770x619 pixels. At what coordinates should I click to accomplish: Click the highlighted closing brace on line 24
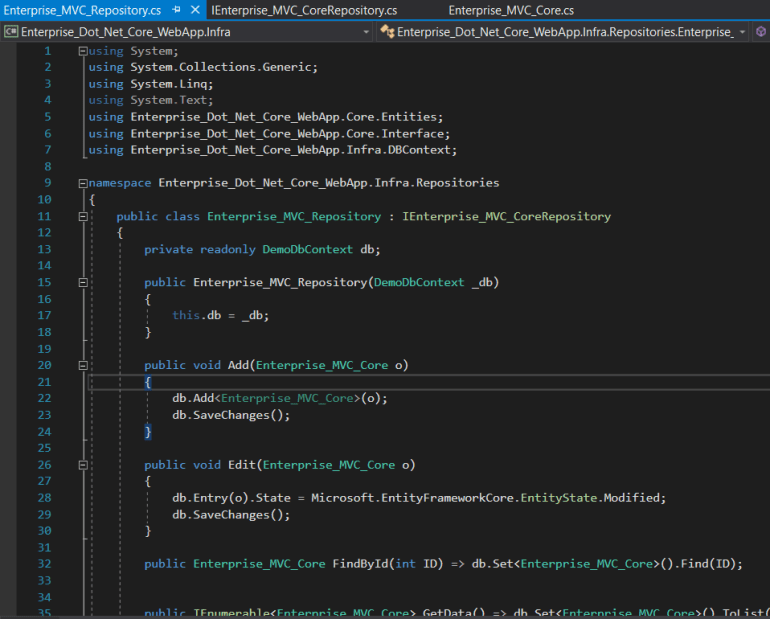tap(148, 432)
